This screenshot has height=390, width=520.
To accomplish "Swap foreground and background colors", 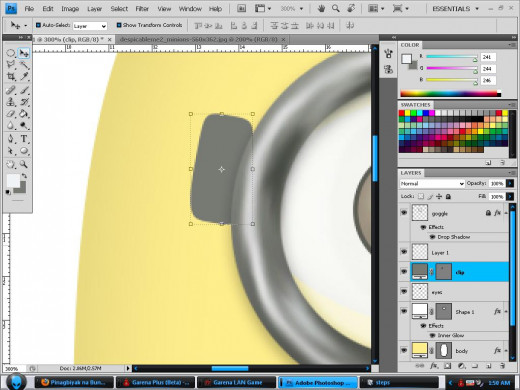I will tap(24, 176).
